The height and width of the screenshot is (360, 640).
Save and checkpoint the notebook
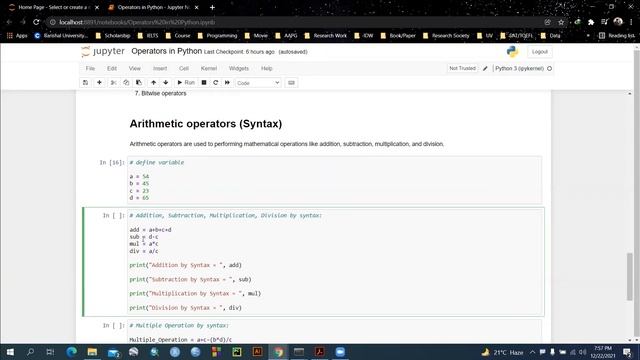pyautogui.click(x=85, y=82)
